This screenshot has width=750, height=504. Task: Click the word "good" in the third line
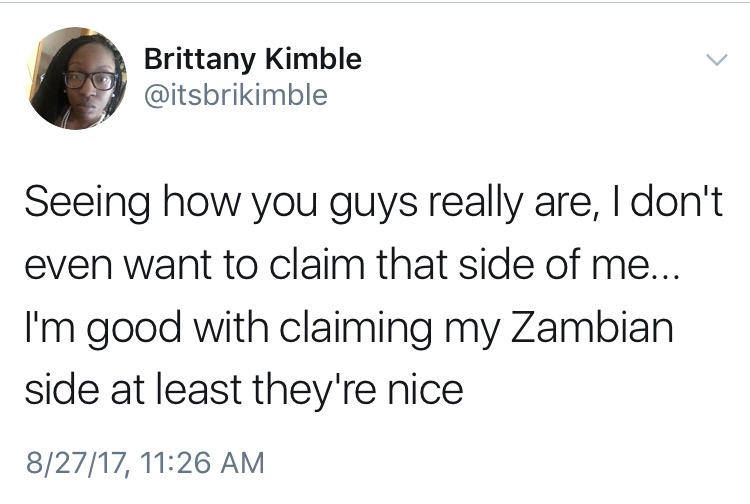click(x=133, y=330)
